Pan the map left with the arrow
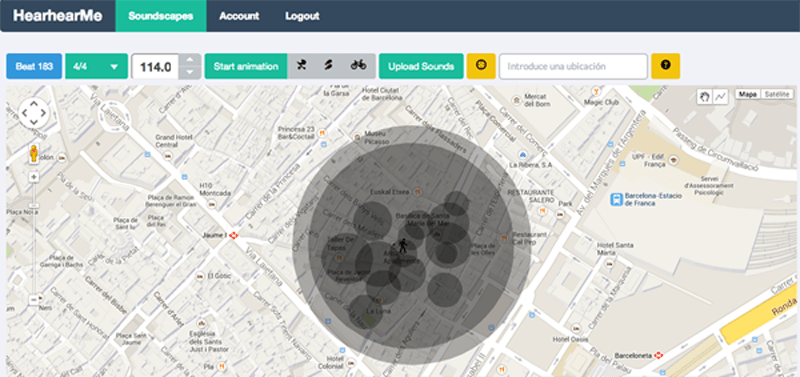The height and width of the screenshot is (377, 800). click(x=24, y=113)
